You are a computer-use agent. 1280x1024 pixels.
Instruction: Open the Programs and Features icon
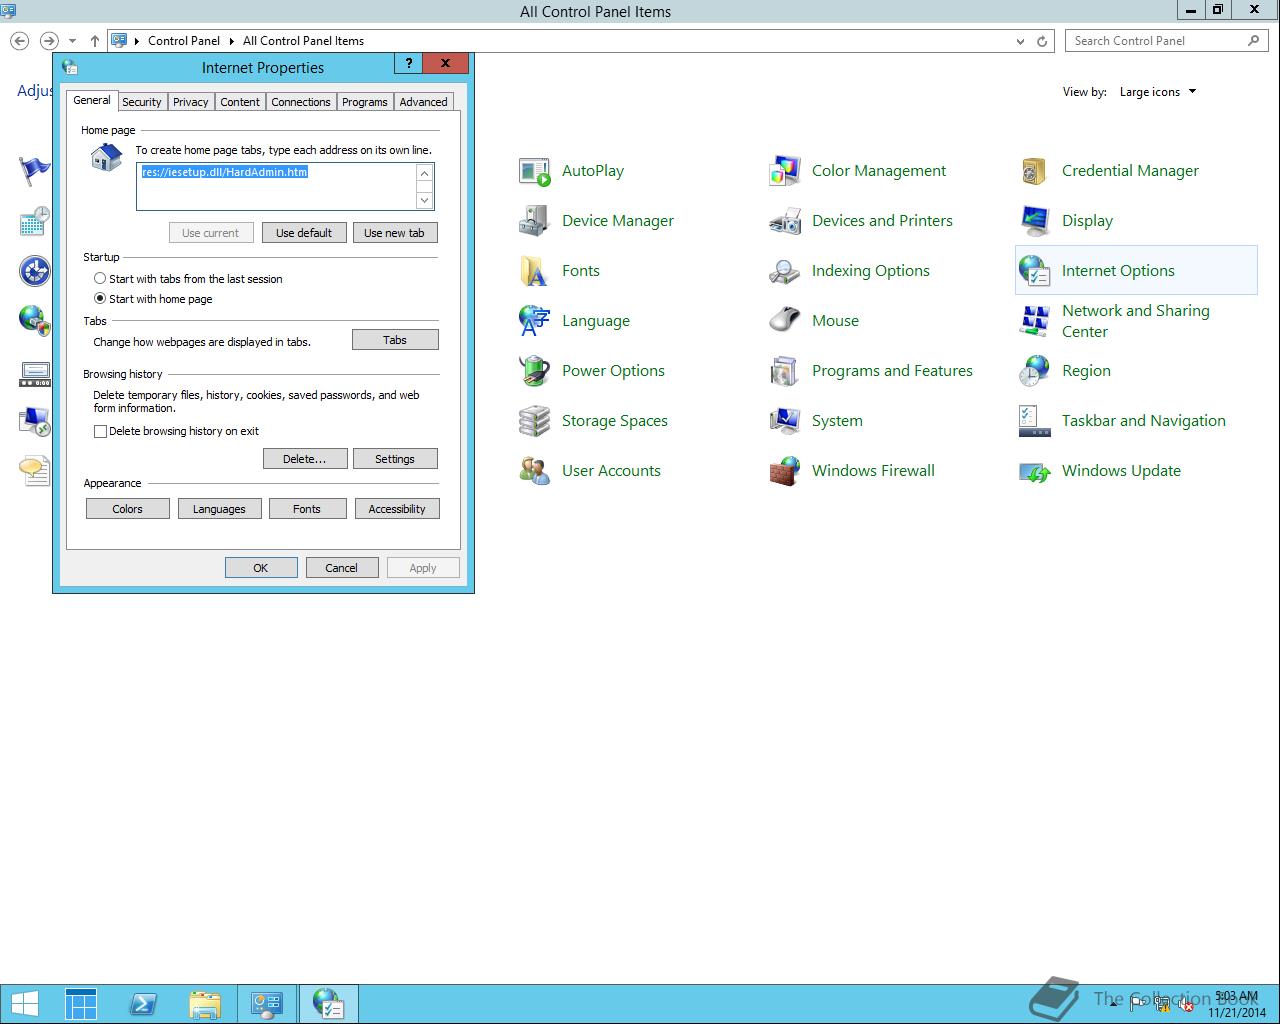click(785, 371)
